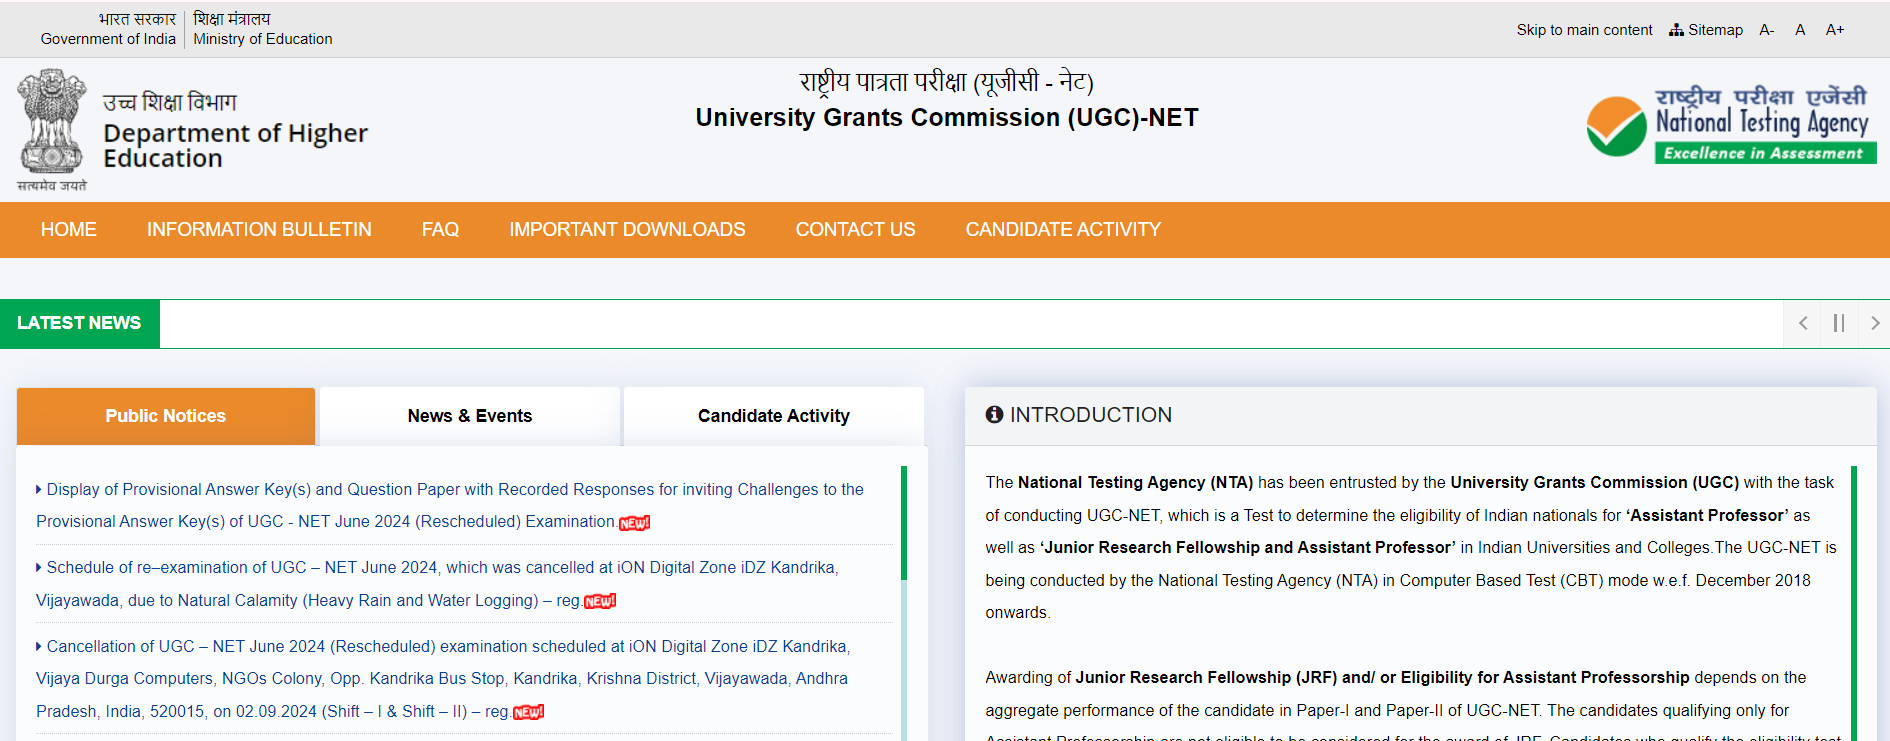Click the Ministry of Education text

coord(263,39)
